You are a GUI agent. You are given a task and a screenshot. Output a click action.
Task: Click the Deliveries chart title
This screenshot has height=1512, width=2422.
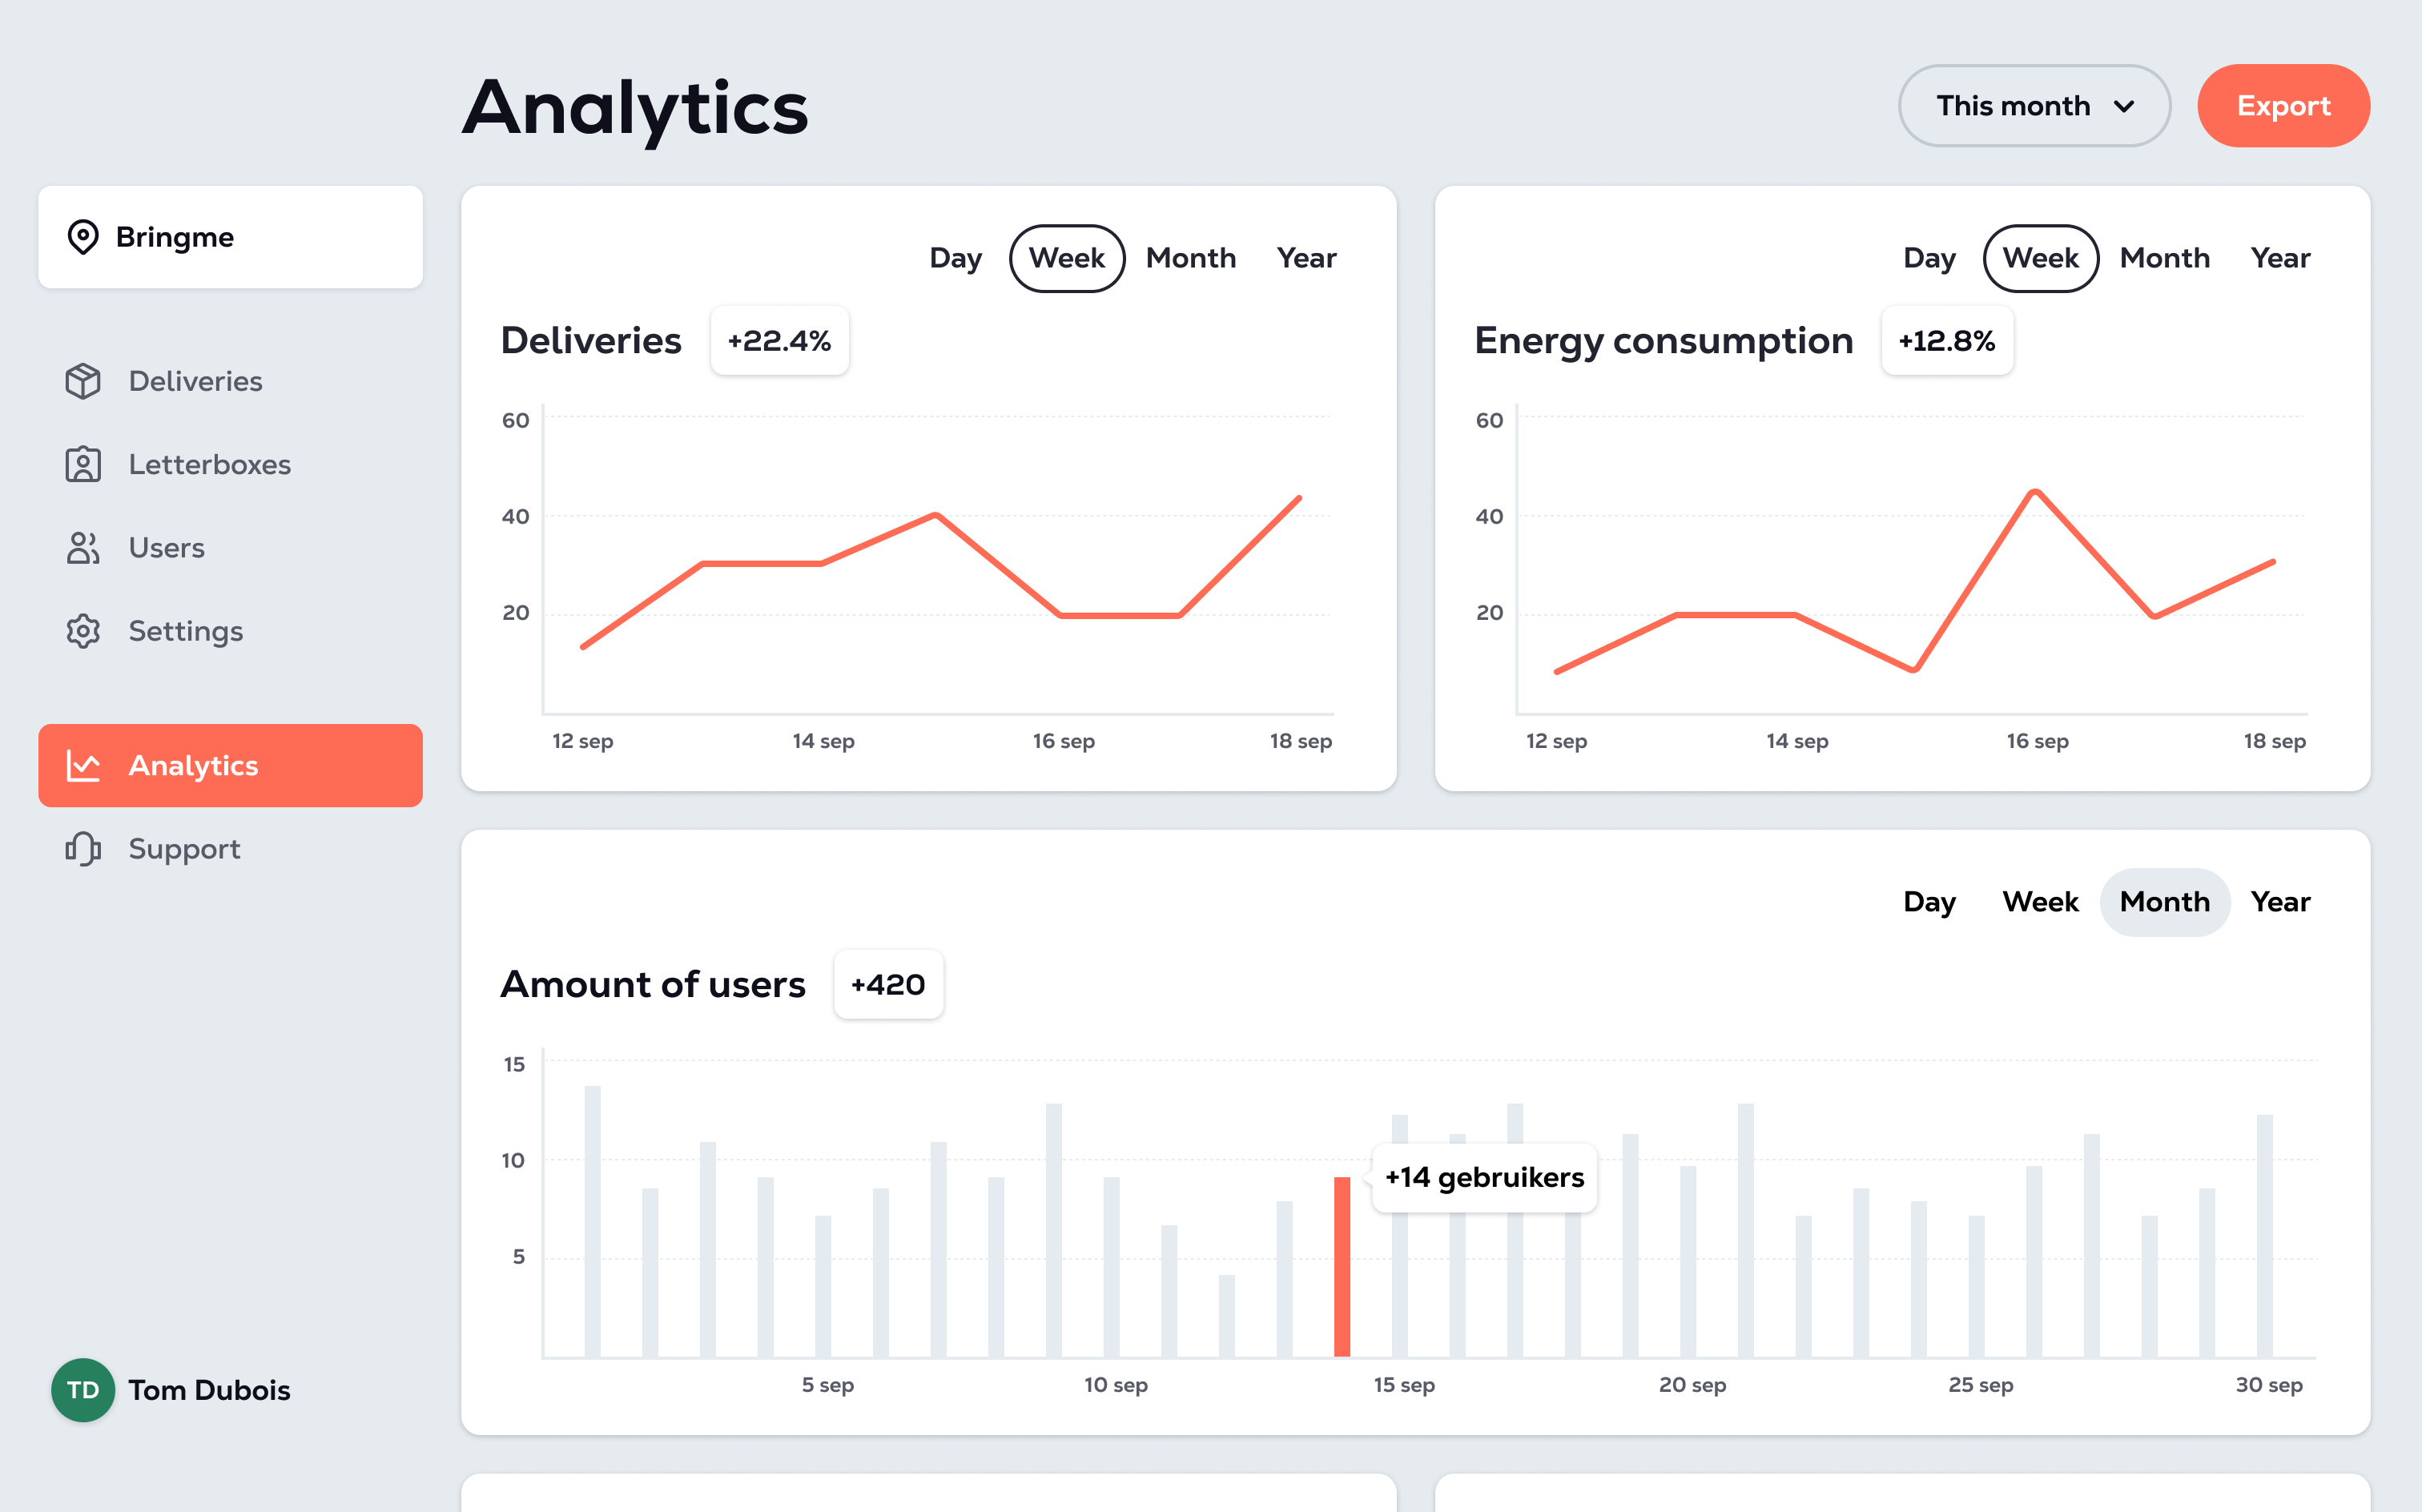[x=591, y=341]
